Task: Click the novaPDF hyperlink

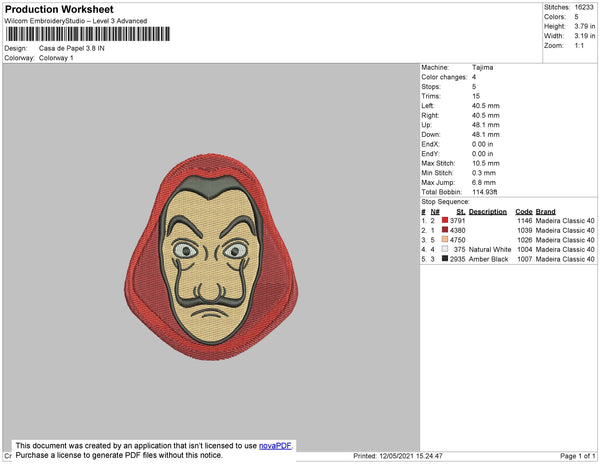Action: point(278,446)
